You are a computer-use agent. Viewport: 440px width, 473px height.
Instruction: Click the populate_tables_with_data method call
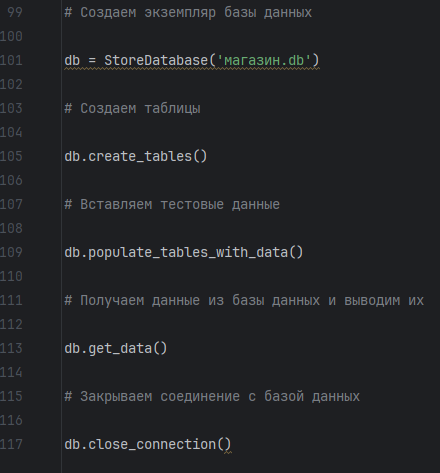tap(188, 252)
